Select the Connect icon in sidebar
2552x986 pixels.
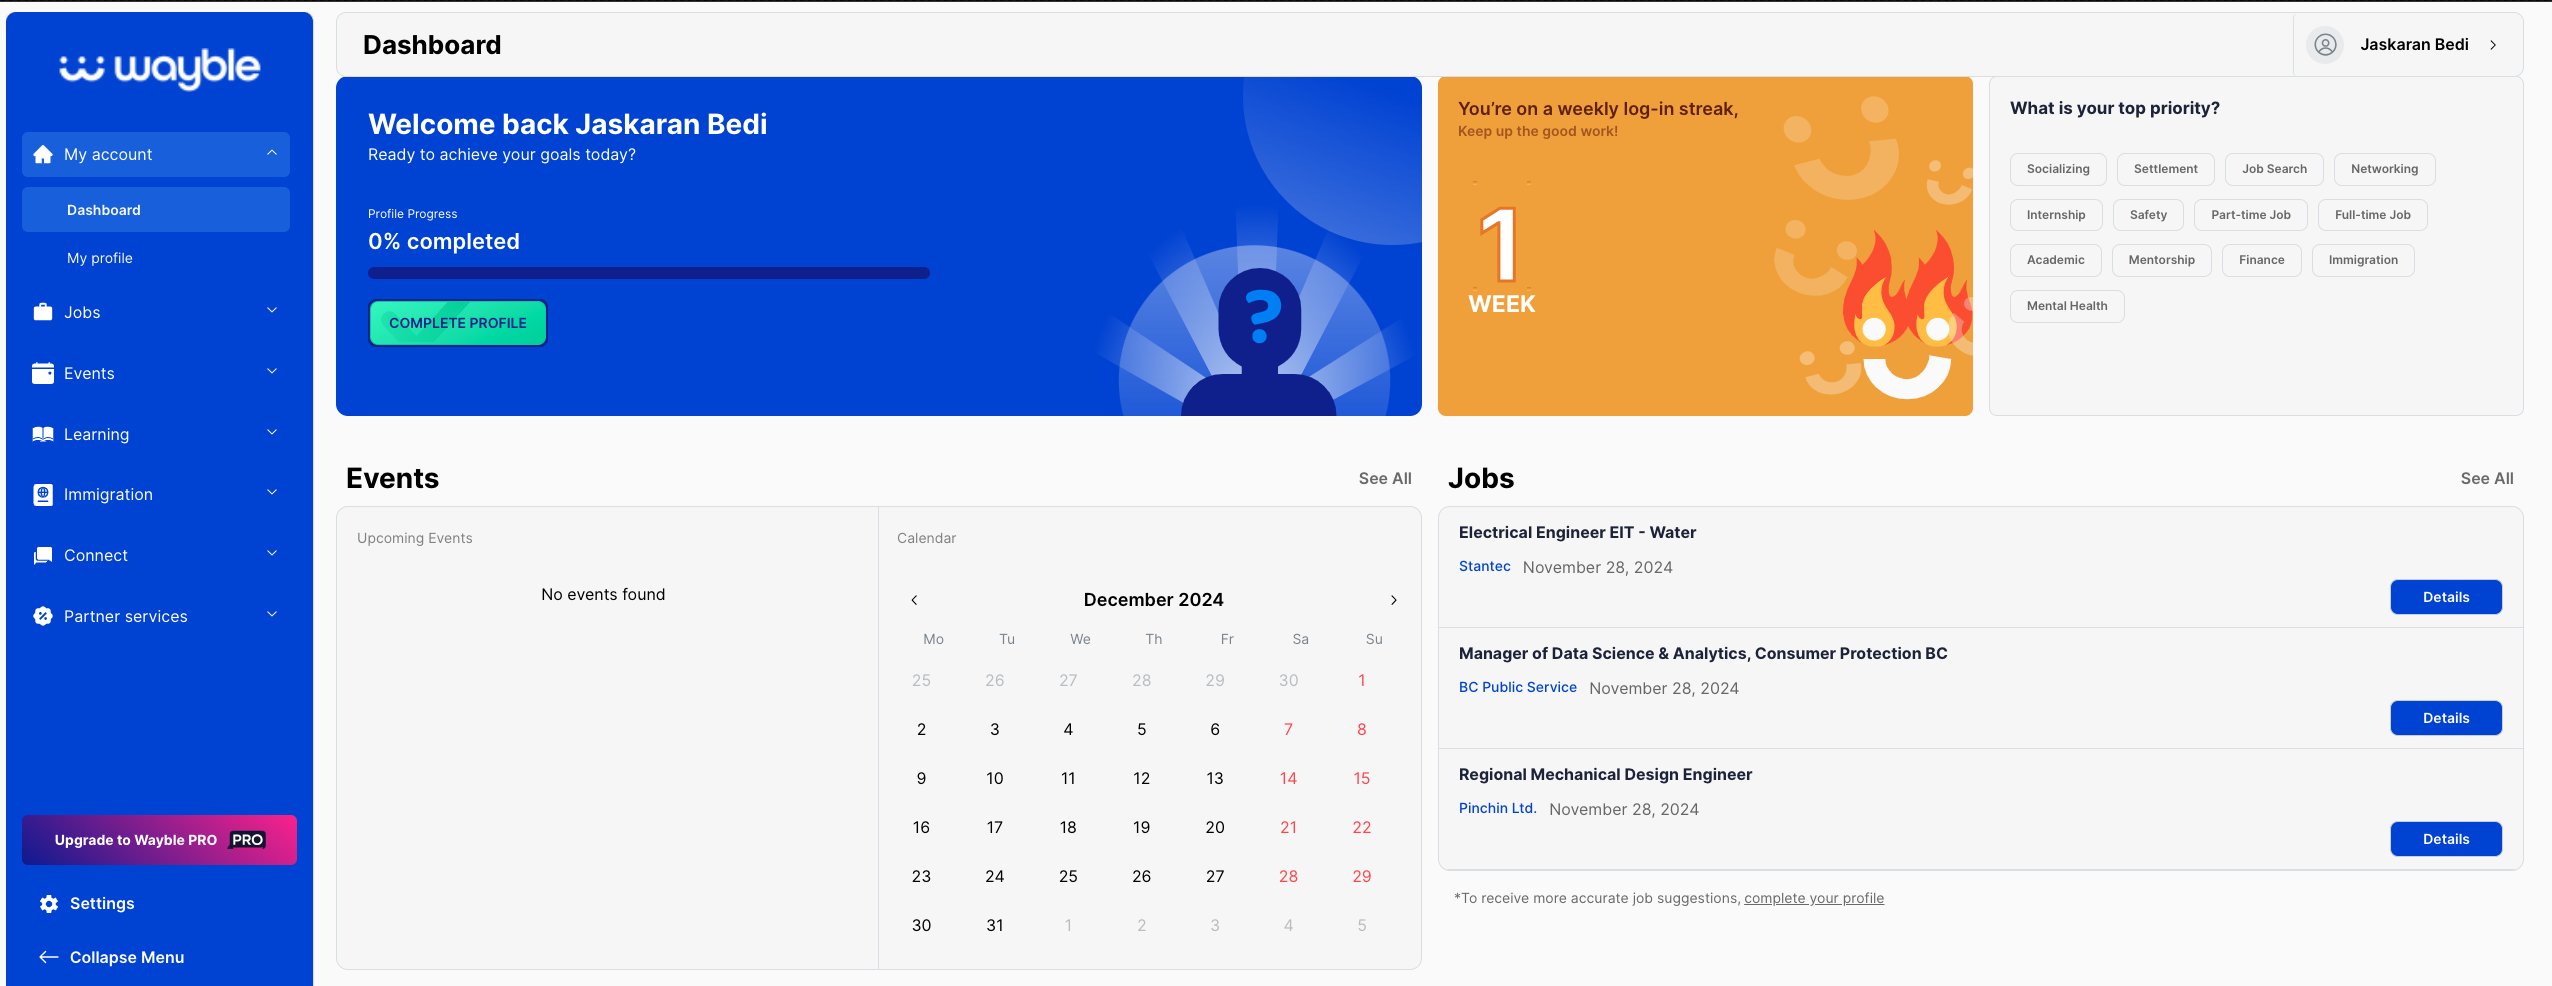[x=43, y=555]
